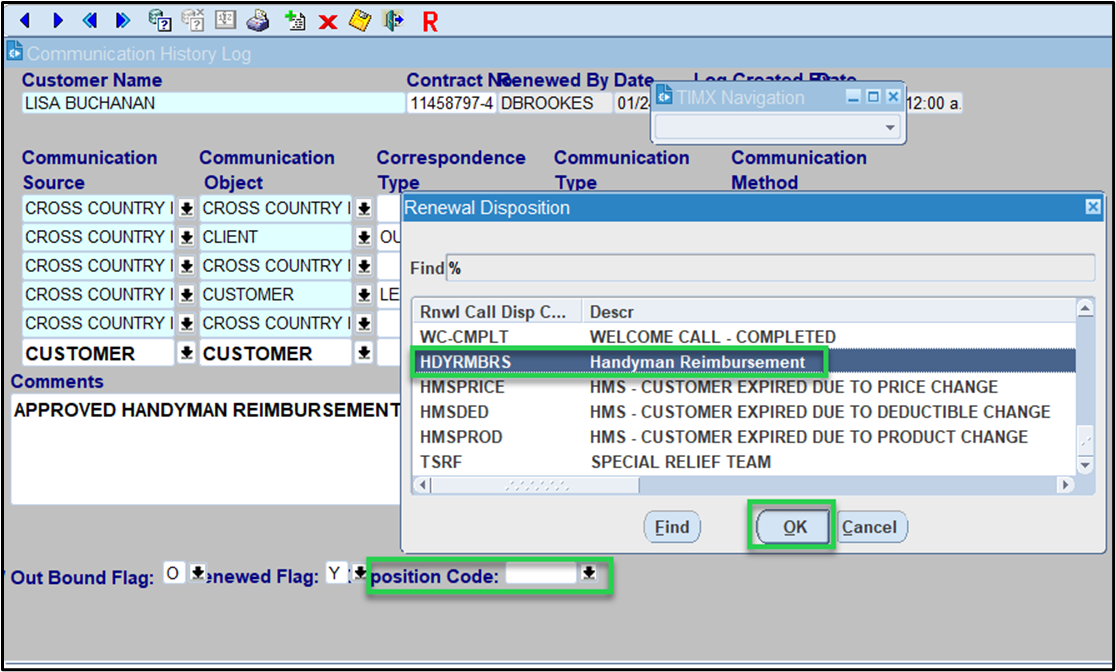Expand the TIMX Navigation combo box
Image resolution: width=1116 pixels, height=672 pixels.
(x=890, y=128)
